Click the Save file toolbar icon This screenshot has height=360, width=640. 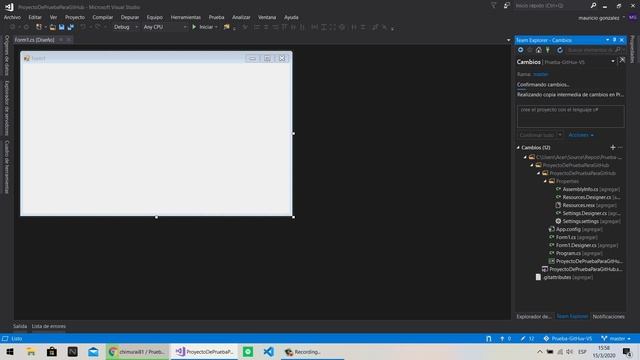coord(62,27)
